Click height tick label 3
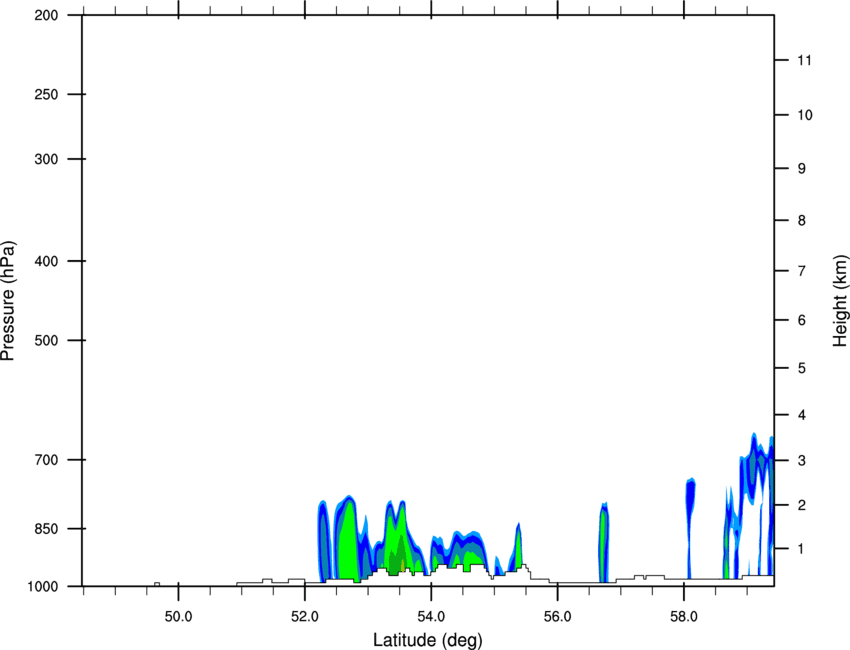The height and width of the screenshot is (650, 850). point(802,461)
